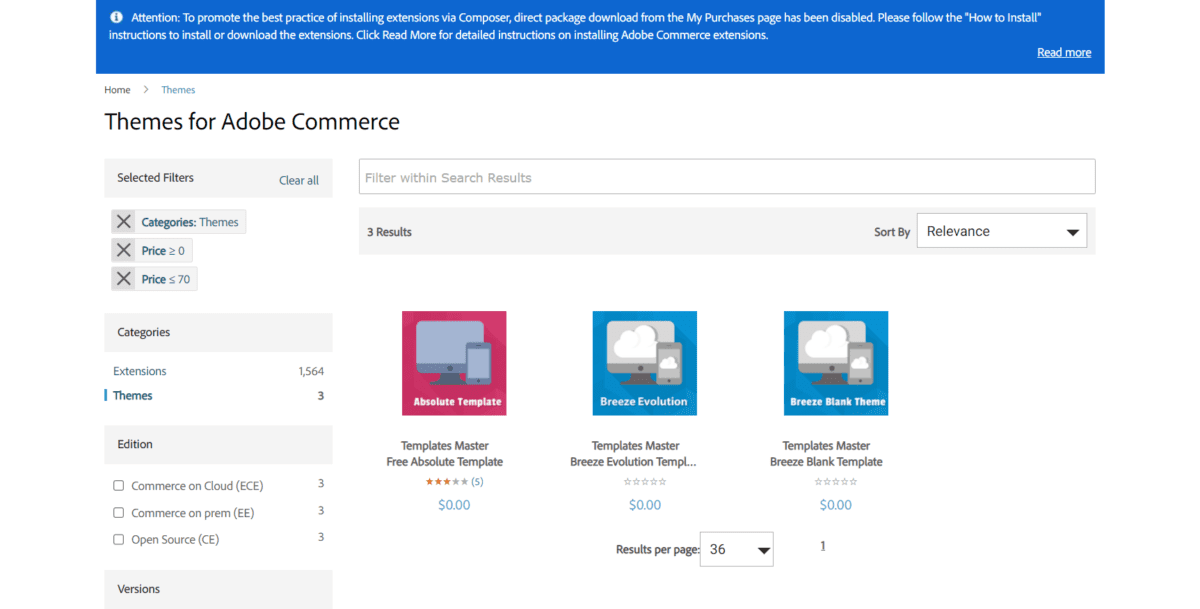Open Free Absolute Template title link
The height and width of the screenshot is (609, 1200).
445,462
